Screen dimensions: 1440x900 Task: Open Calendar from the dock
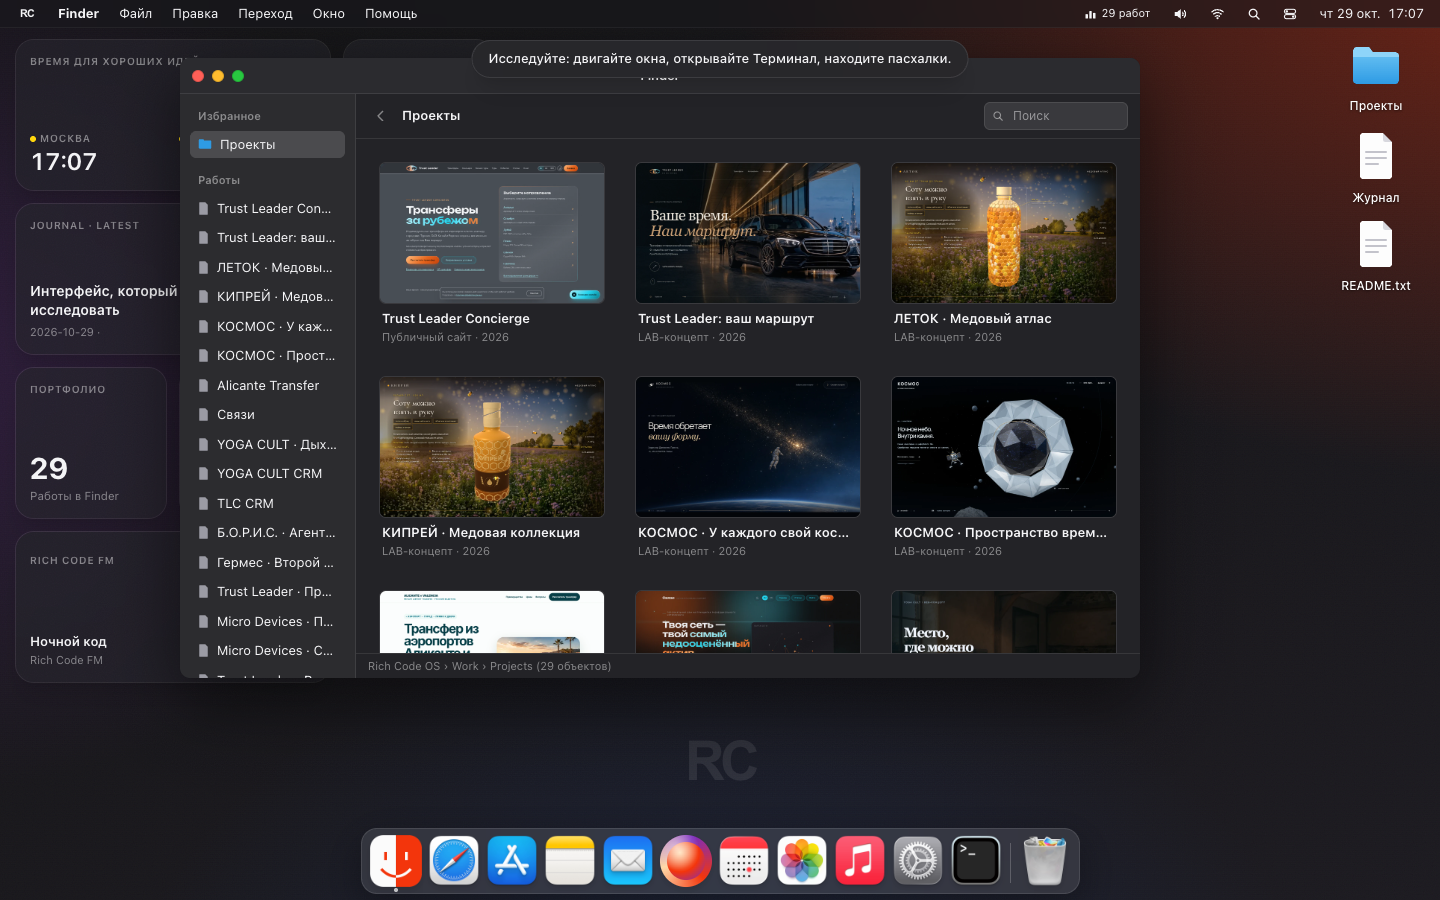click(744, 860)
